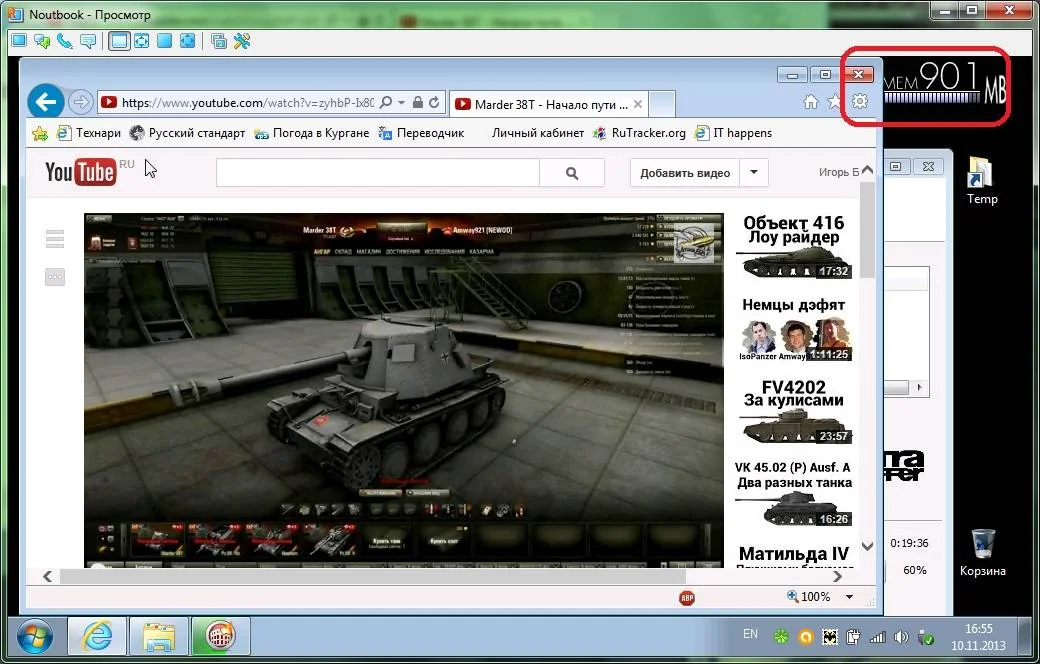Click the Marder 38T video player
This screenshot has height=664, width=1040.
click(404, 390)
